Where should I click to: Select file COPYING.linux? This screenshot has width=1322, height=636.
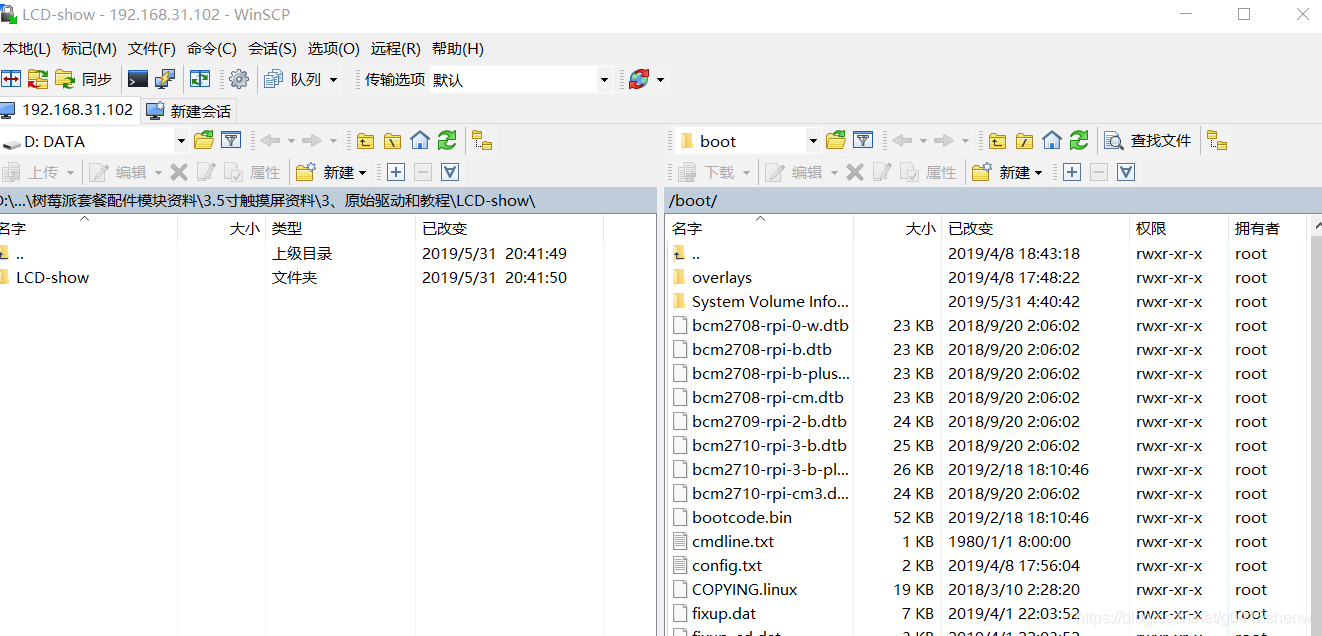pyautogui.click(x=744, y=590)
